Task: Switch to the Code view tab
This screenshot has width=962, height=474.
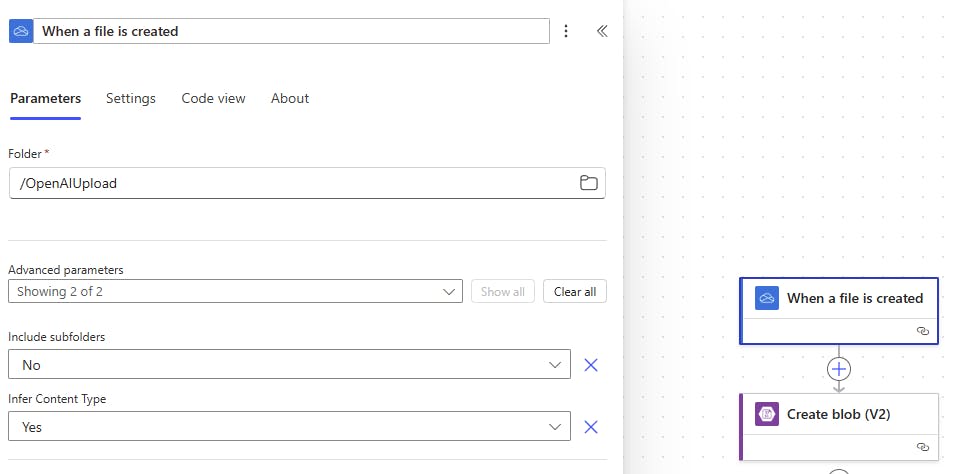Action: pos(213,98)
